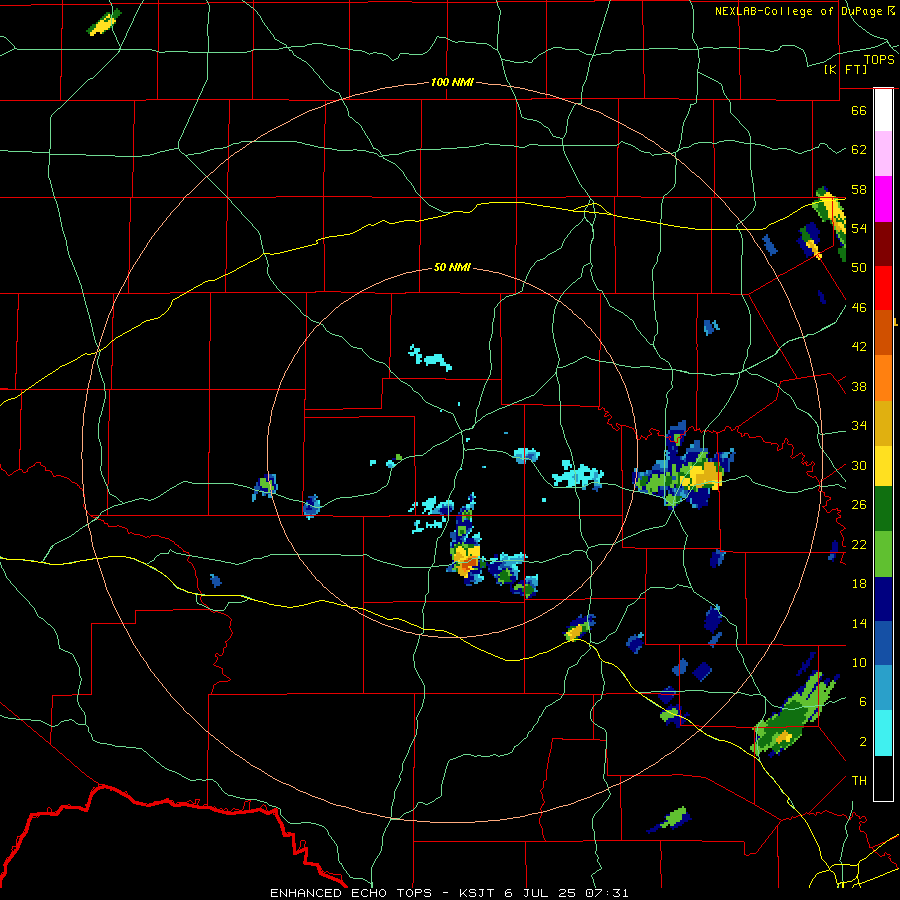Viewport: 900px width, 900px height.
Task: Click the "66" scale label
Action: pos(859,110)
